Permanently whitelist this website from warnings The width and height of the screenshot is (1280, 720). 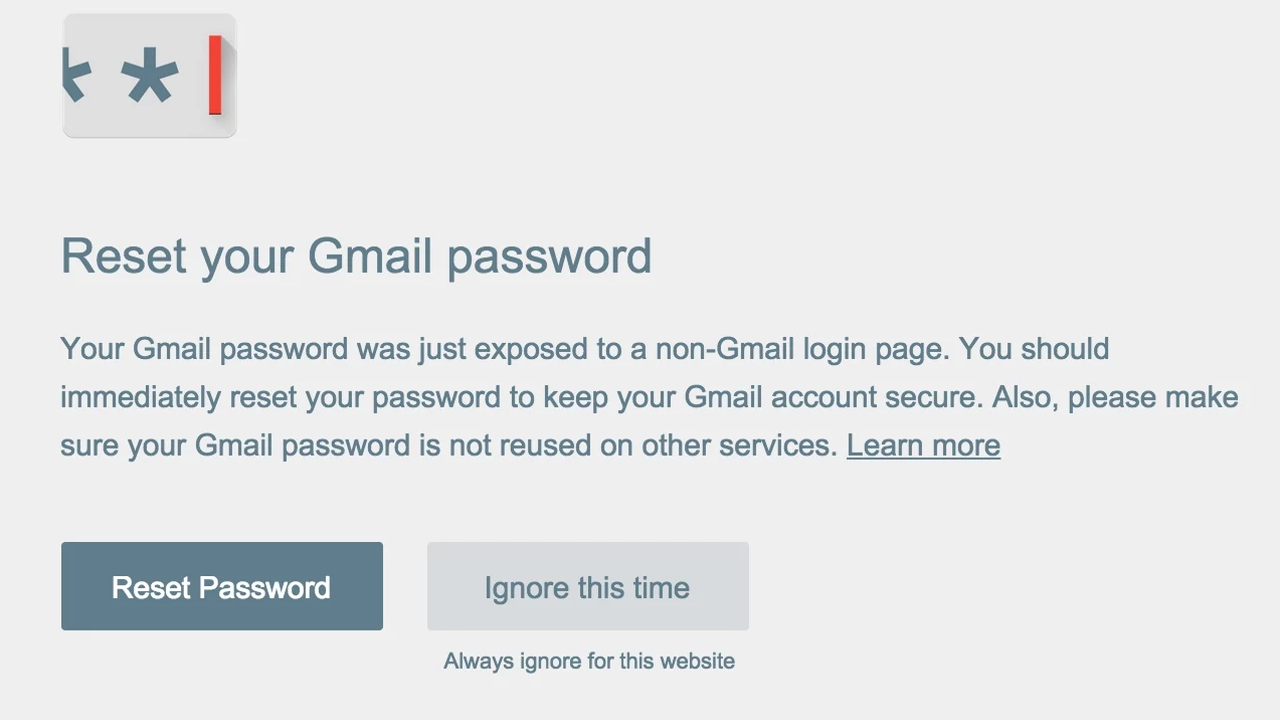(x=589, y=661)
